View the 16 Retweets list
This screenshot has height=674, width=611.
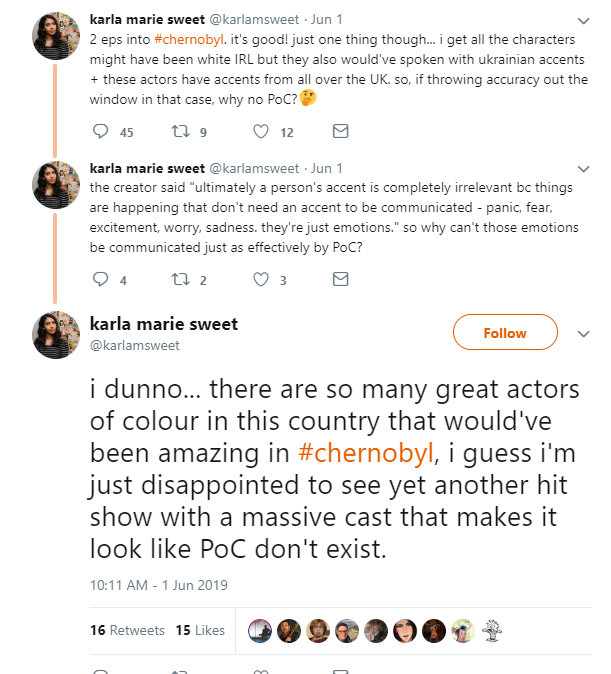(x=127, y=630)
